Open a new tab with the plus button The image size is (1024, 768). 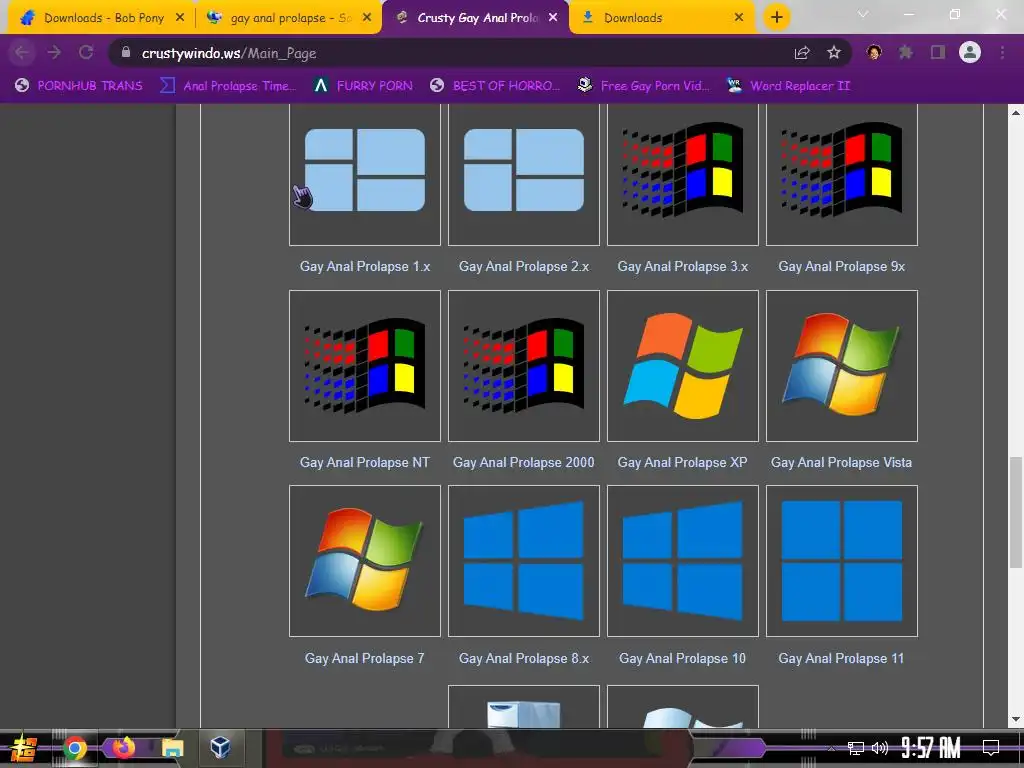(776, 18)
